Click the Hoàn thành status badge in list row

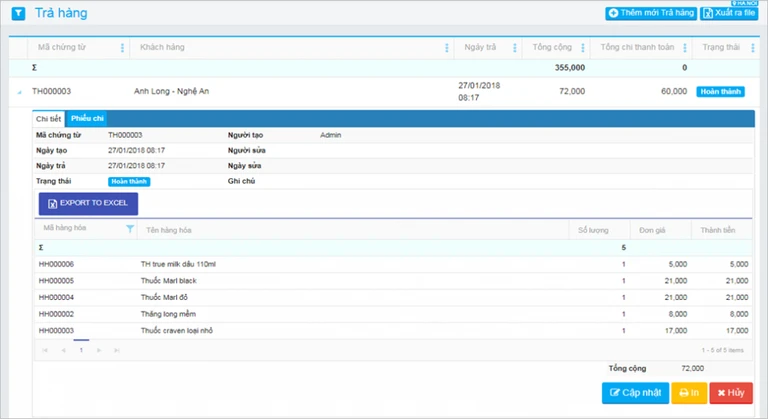(720, 92)
